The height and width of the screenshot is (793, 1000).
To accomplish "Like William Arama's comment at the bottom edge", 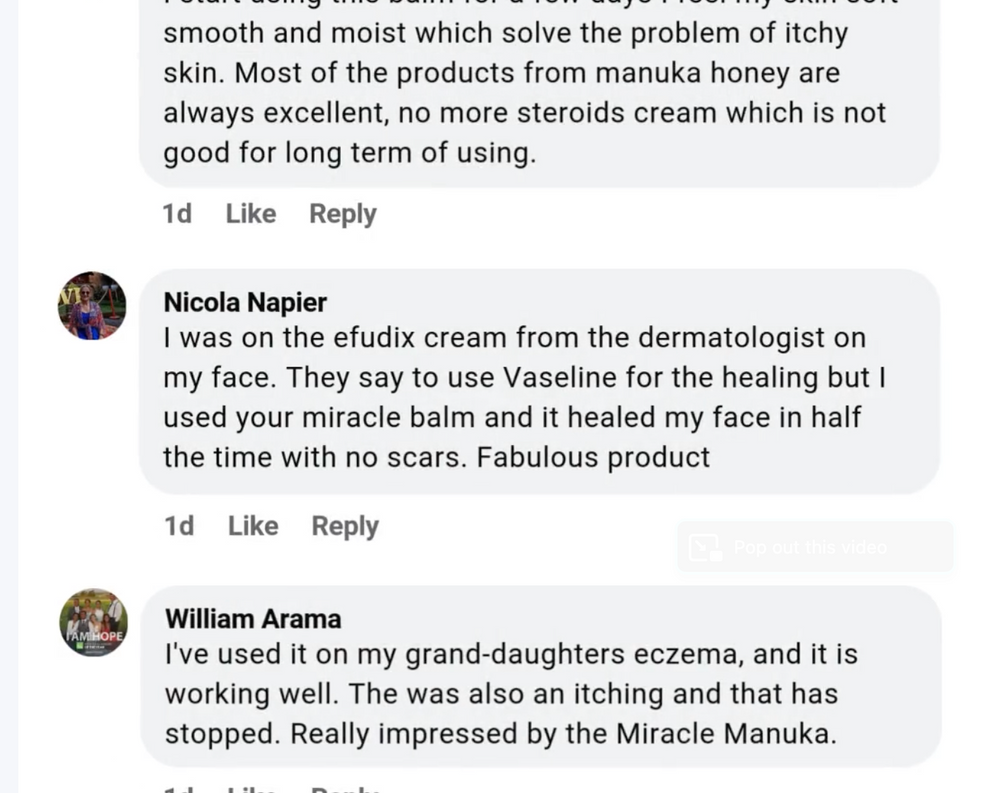I will pos(253,788).
